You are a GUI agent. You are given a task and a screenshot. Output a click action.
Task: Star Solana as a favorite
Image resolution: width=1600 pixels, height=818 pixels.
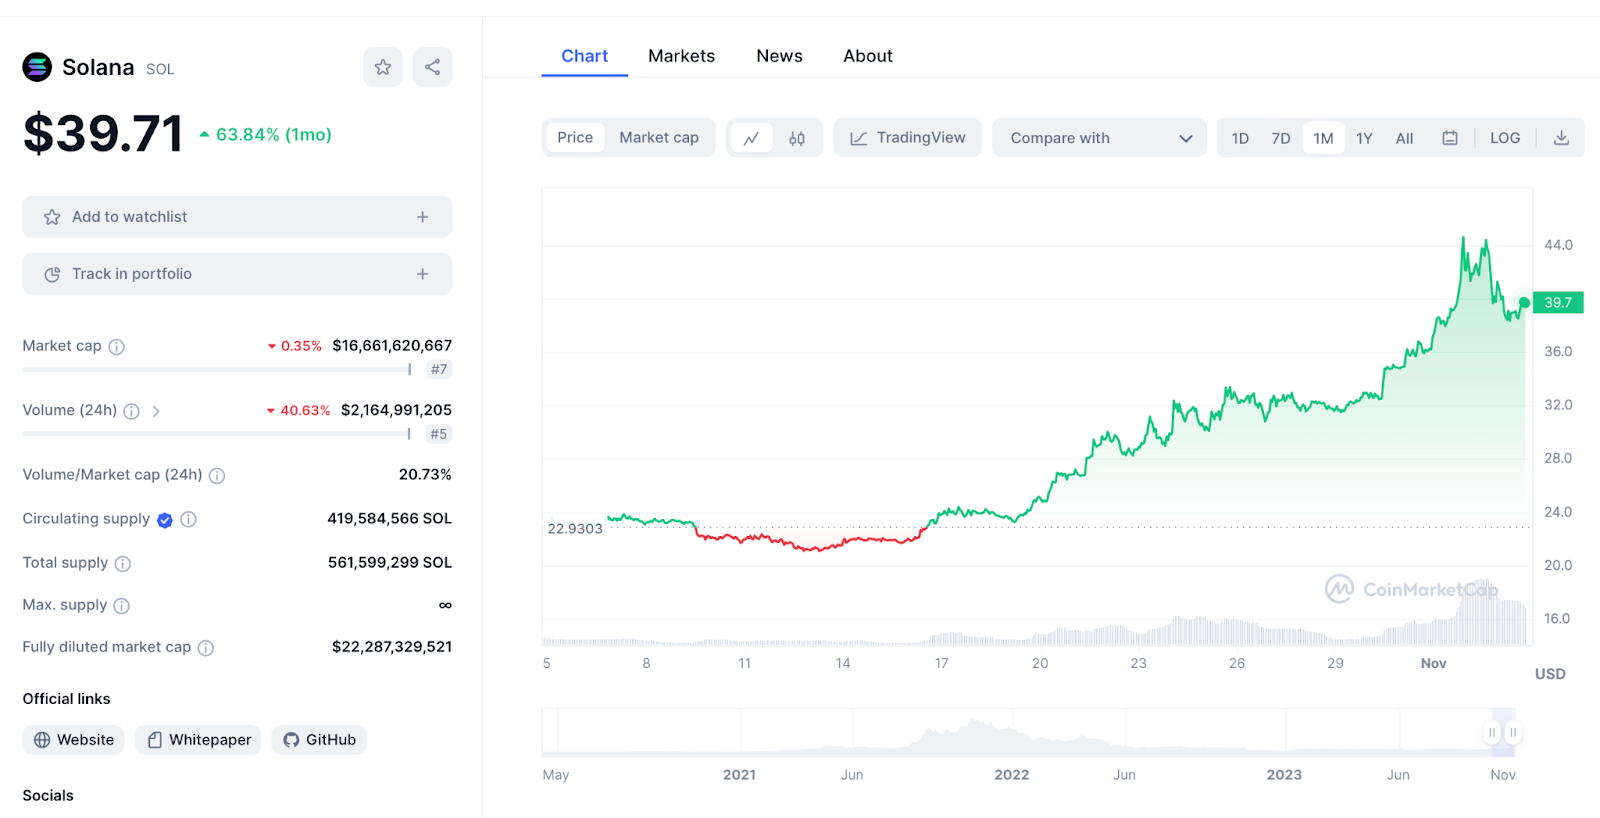tap(383, 67)
